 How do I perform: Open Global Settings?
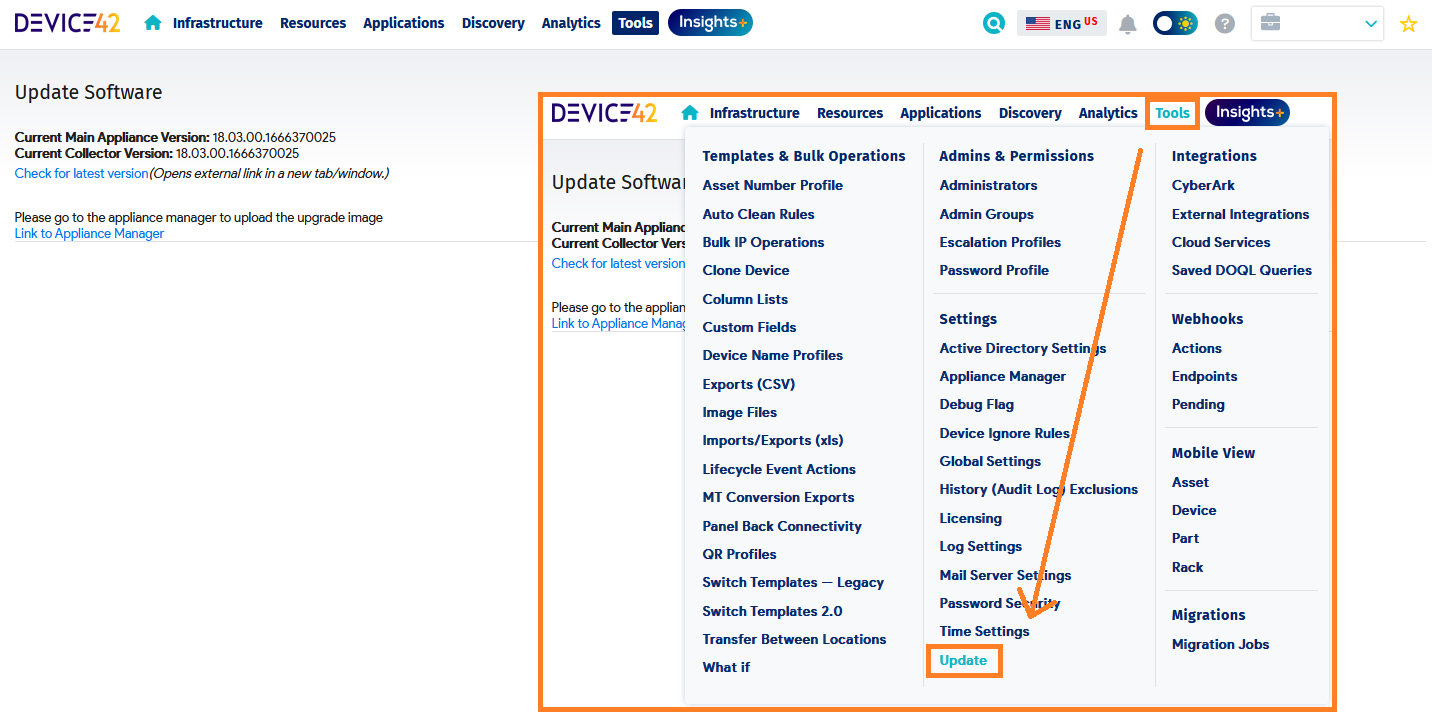pyautogui.click(x=990, y=461)
